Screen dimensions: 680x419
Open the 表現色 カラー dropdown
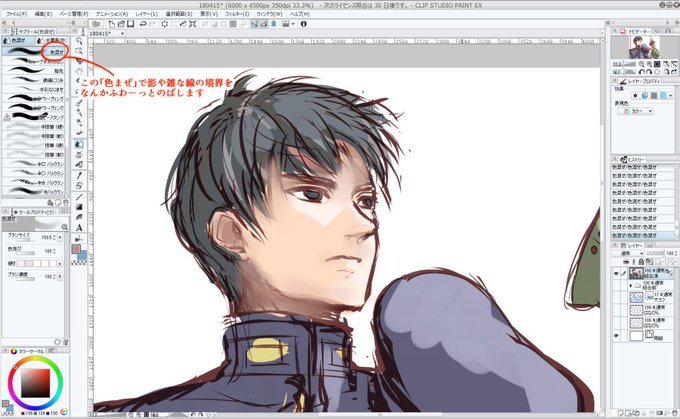click(x=635, y=111)
